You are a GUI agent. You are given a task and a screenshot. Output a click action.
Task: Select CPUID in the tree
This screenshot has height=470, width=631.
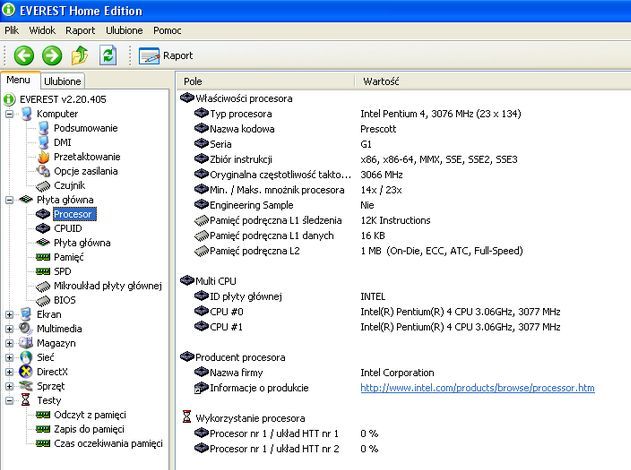pyautogui.click(x=68, y=228)
